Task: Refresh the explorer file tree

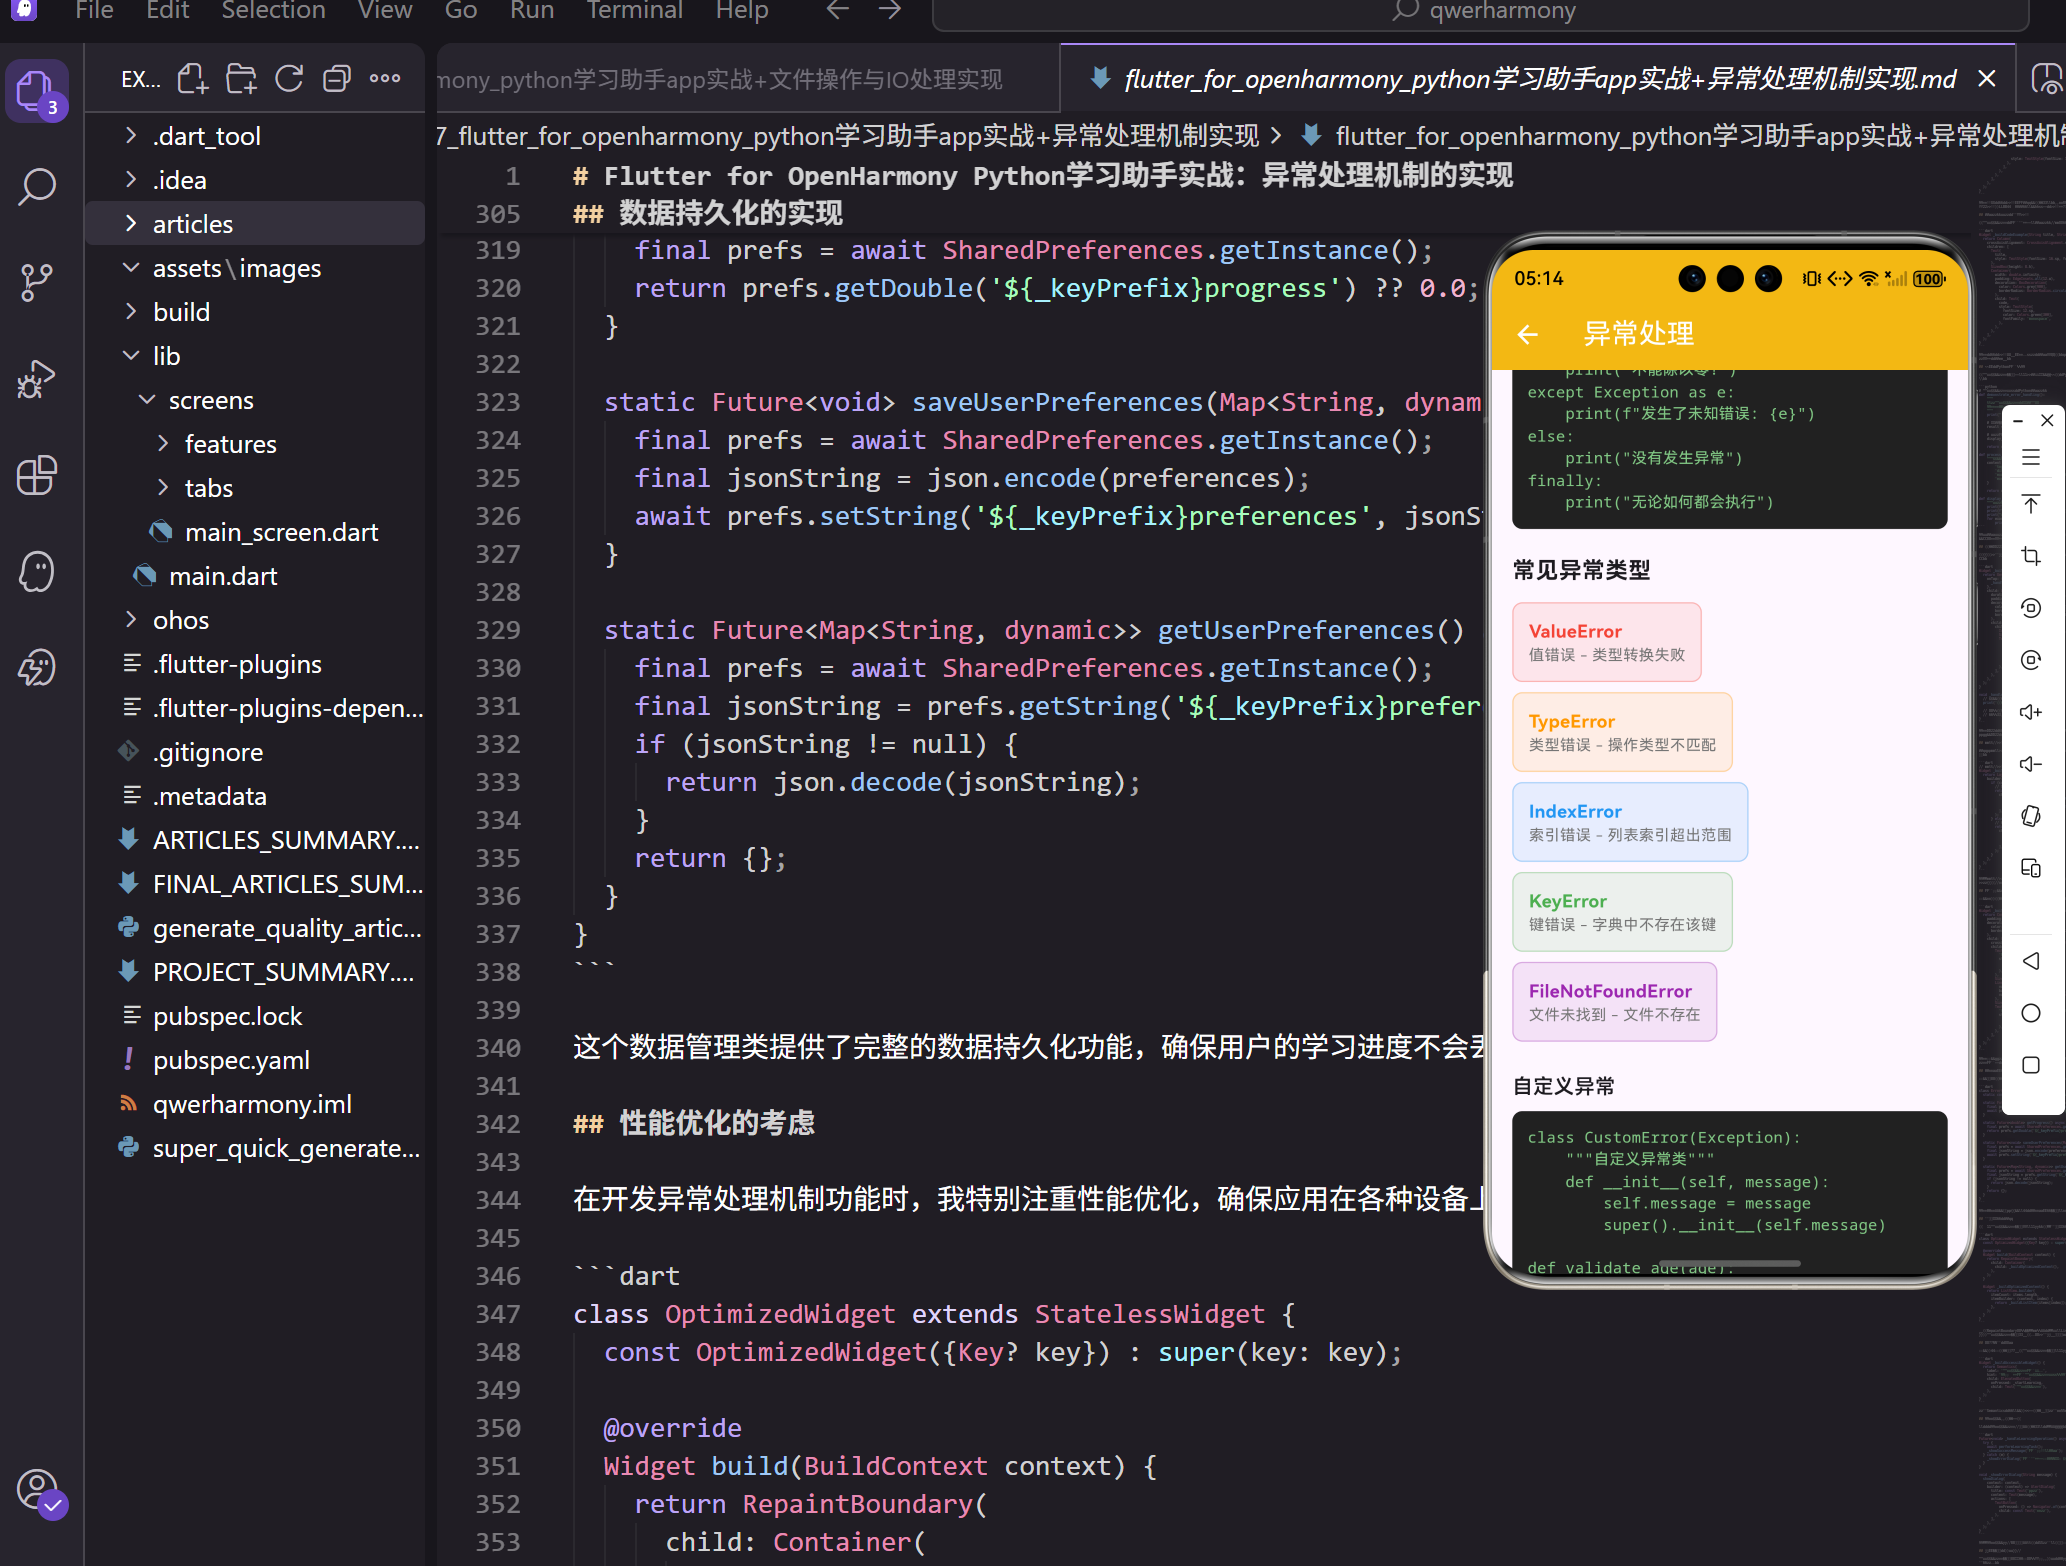Action: coord(289,79)
